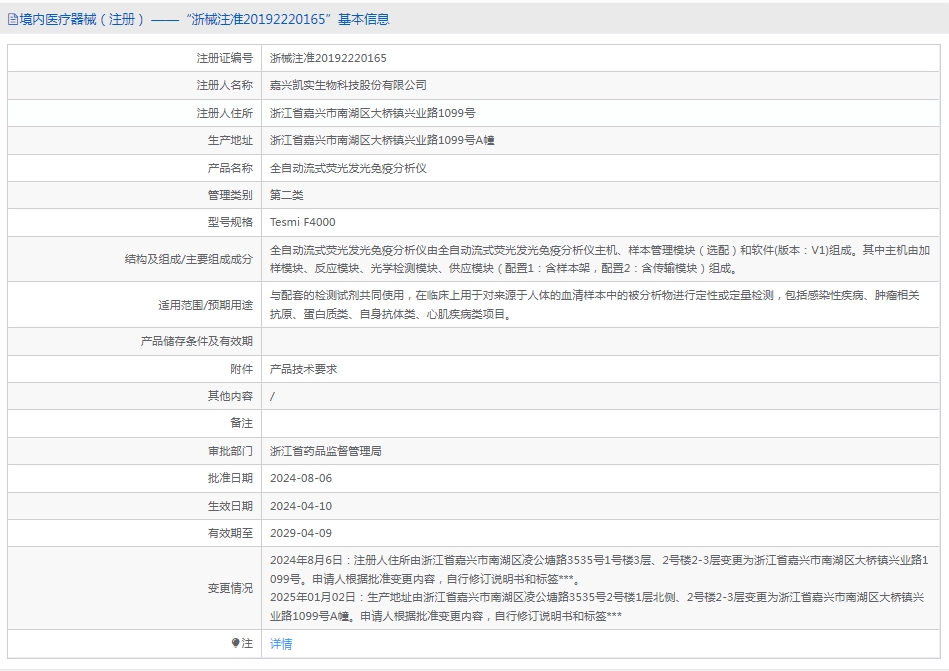Open the 详情 link
Screen dimensions: 949x671
(x=281, y=644)
